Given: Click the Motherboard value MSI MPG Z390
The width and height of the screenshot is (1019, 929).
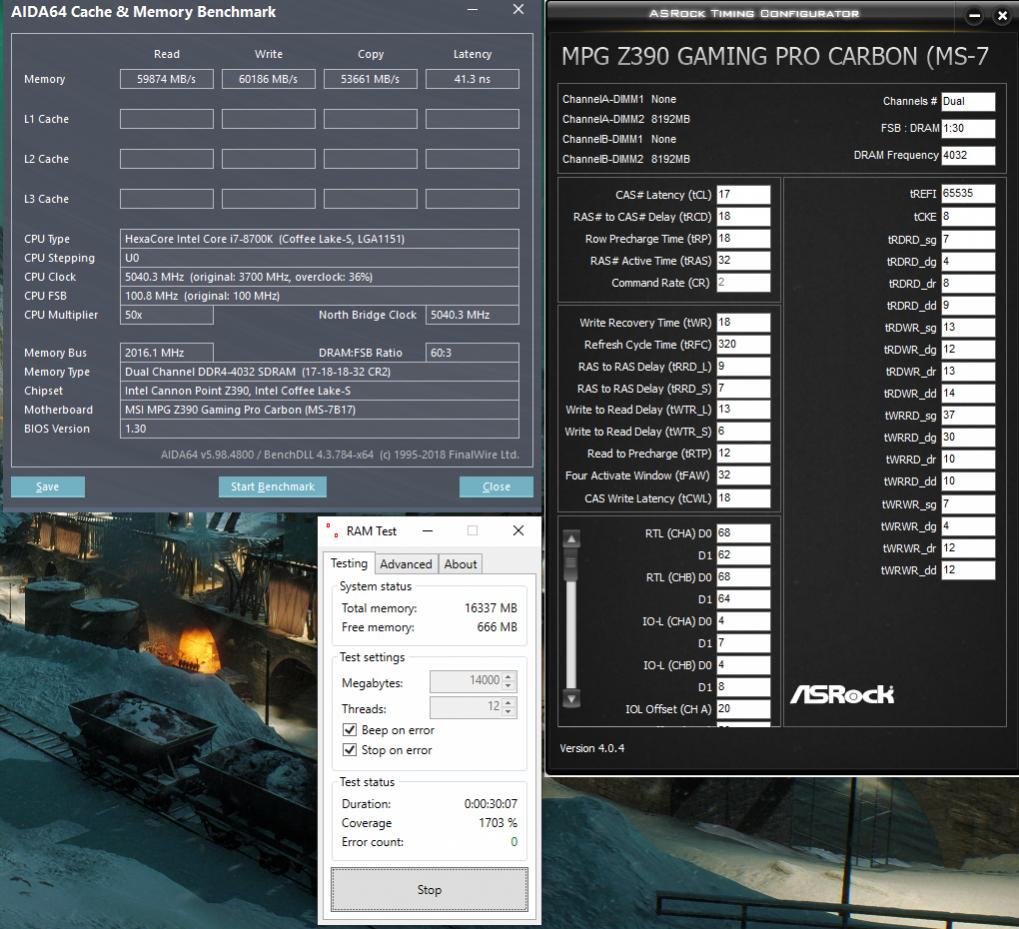Looking at the screenshot, I should coord(319,410).
